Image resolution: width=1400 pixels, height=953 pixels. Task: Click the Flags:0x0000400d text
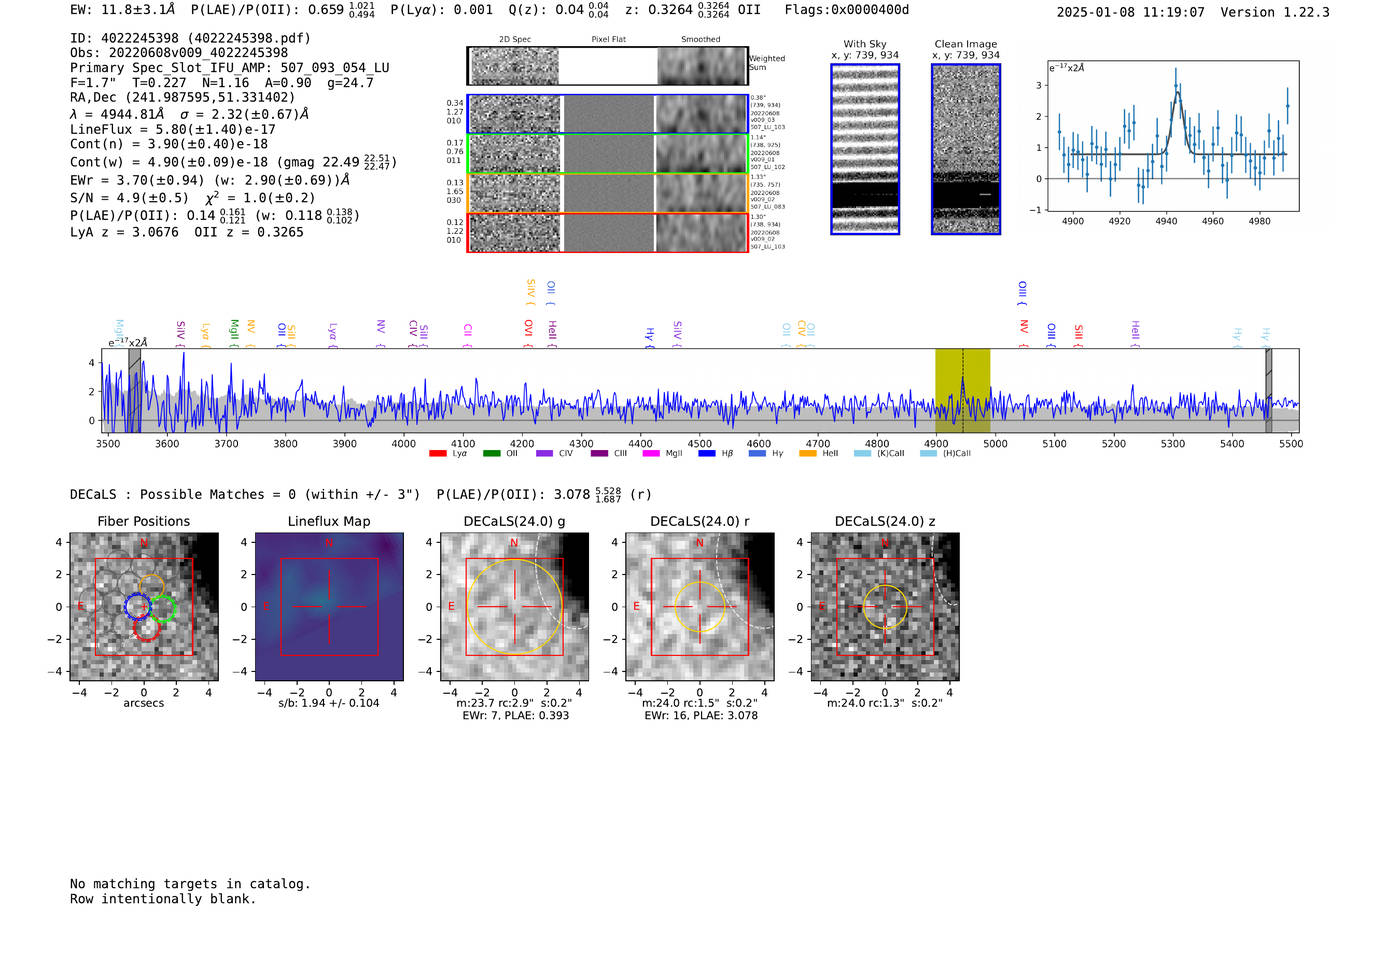click(x=847, y=10)
